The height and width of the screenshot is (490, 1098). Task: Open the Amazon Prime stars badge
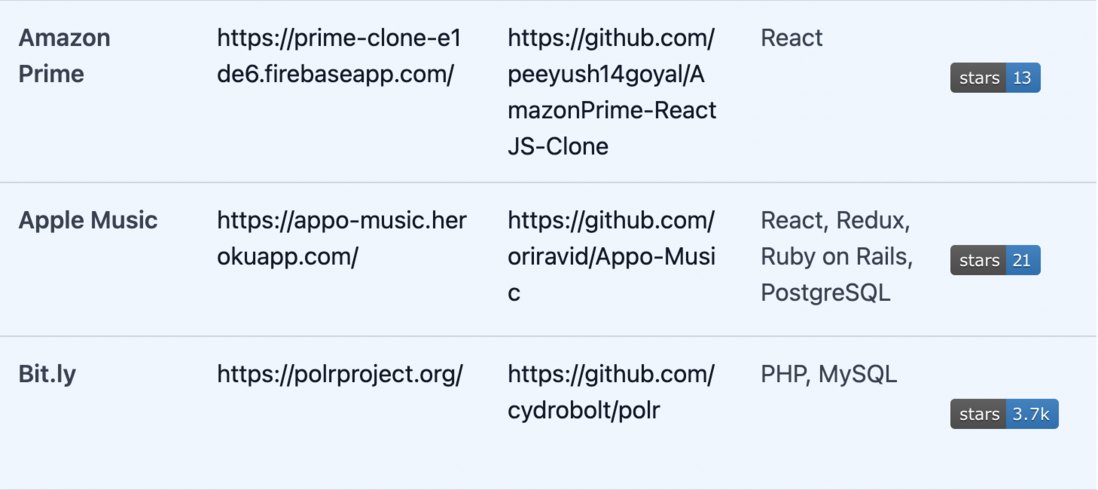coord(995,78)
